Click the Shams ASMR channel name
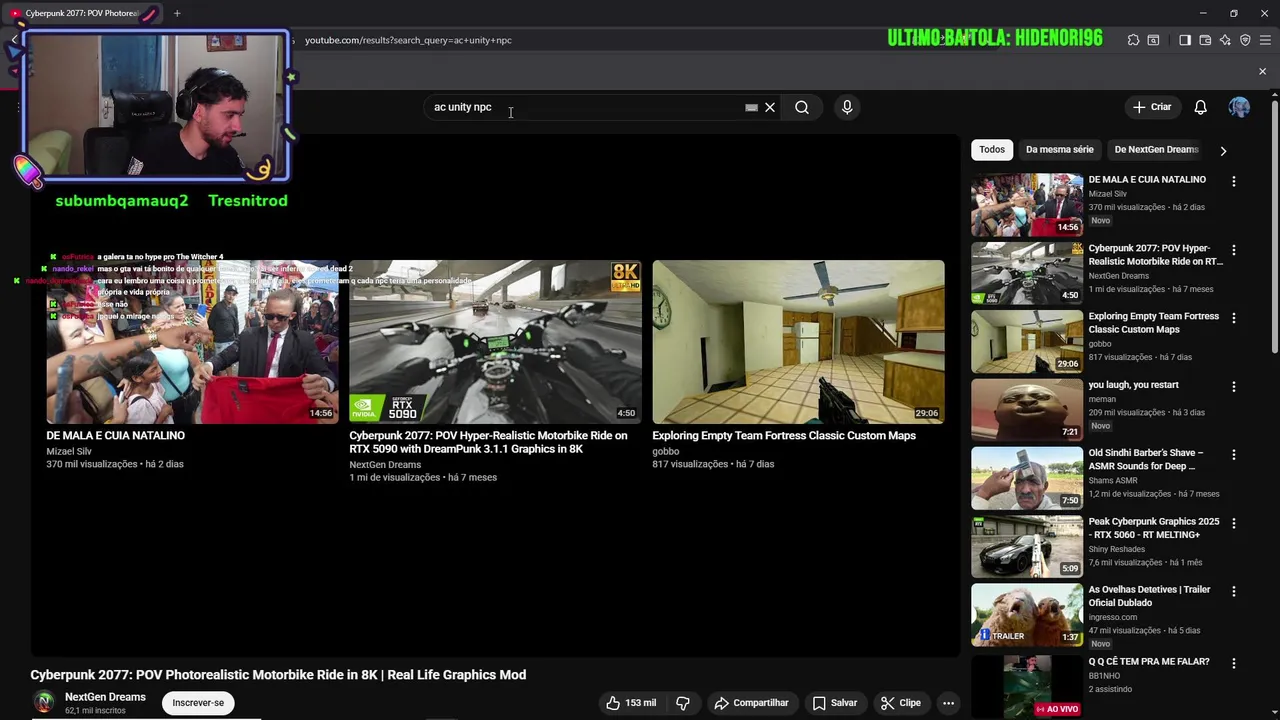Viewport: 1280px width, 720px height. 1113,480
